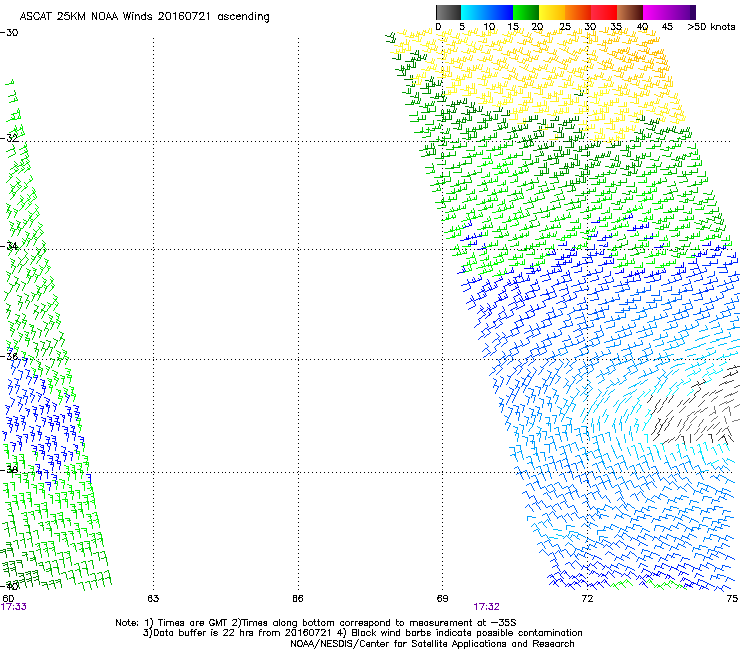Viewport: 740px width, 650px height.
Task: Click the '-38' latitude axis label
Action: [9, 469]
